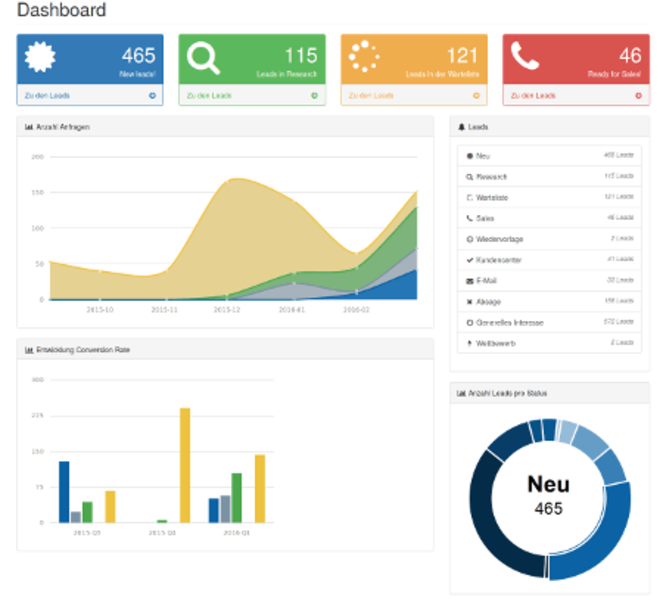Open 'Zu den Leads' on the blue card
663x600 pixels.
[x=47, y=96]
